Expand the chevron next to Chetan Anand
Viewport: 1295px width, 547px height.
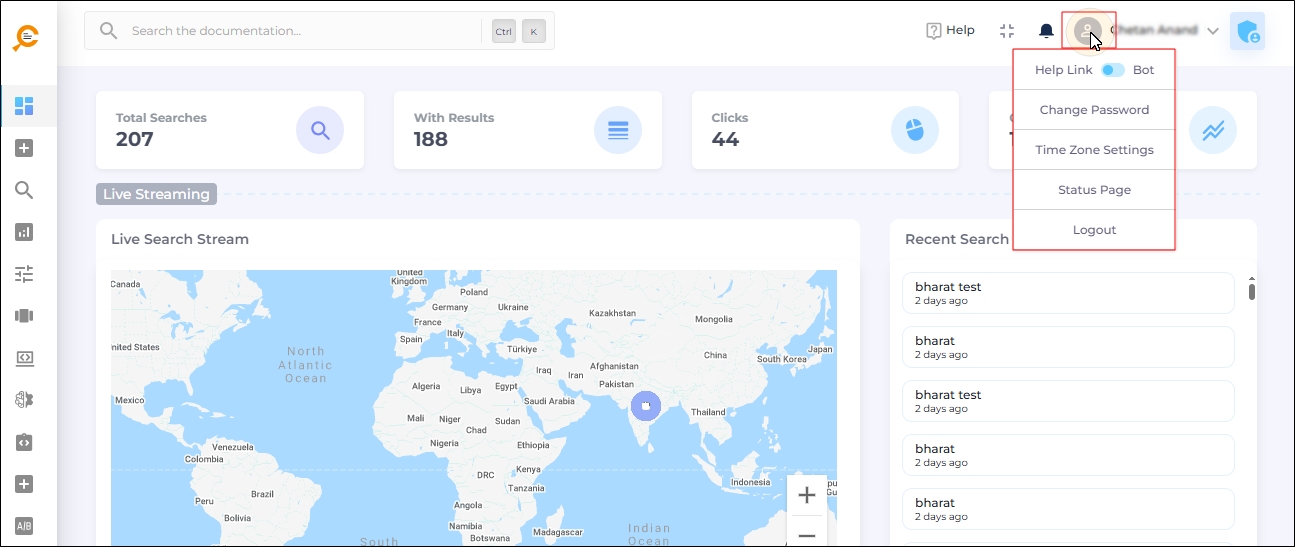coord(1213,31)
